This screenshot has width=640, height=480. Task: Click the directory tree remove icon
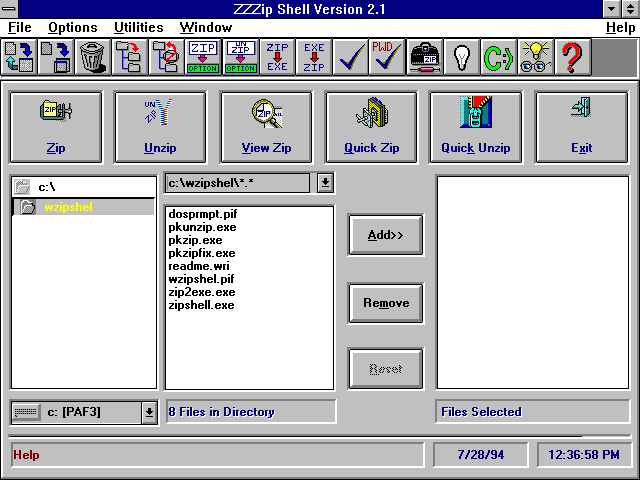[x=166, y=57]
